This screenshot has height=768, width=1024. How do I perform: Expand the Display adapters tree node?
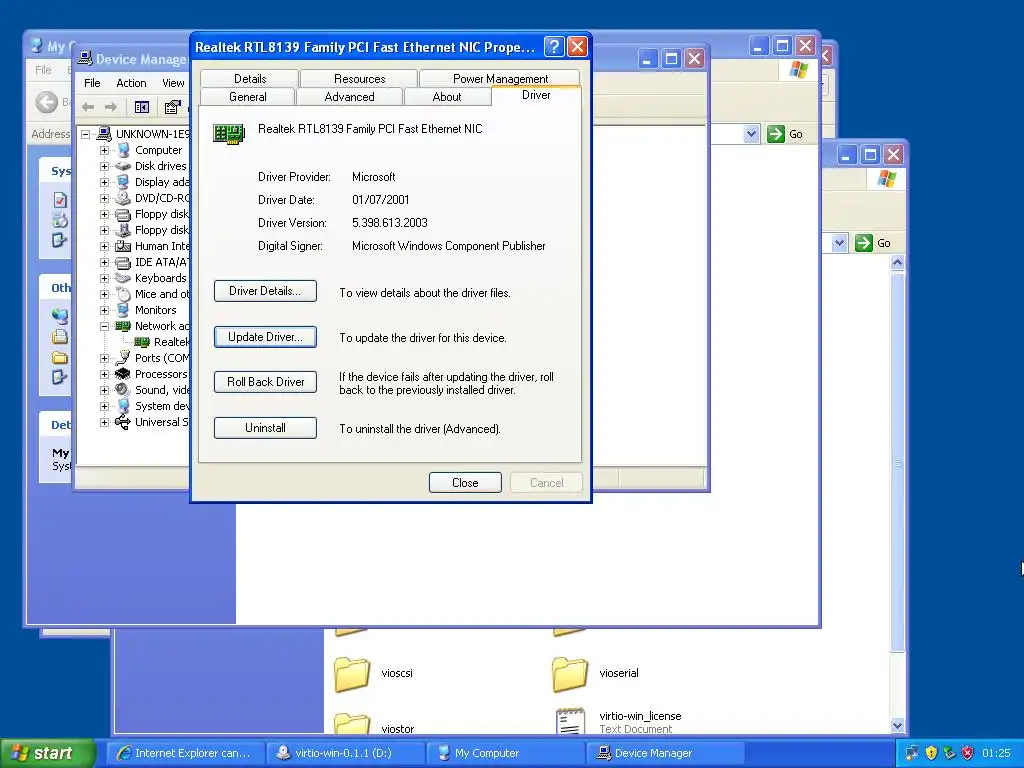click(104, 182)
